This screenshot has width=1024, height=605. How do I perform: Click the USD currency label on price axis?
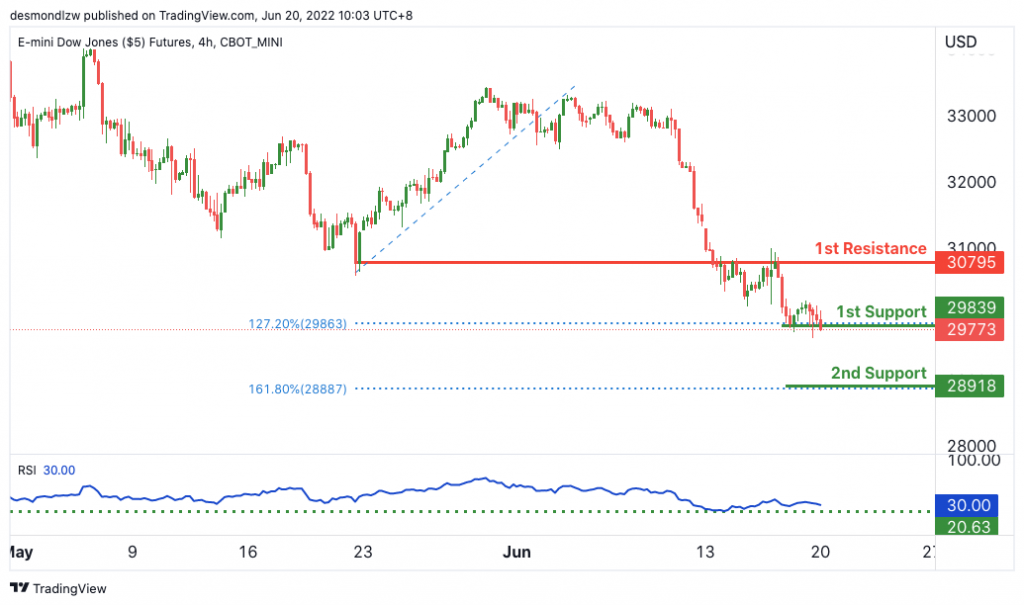pyautogui.click(x=961, y=42)
